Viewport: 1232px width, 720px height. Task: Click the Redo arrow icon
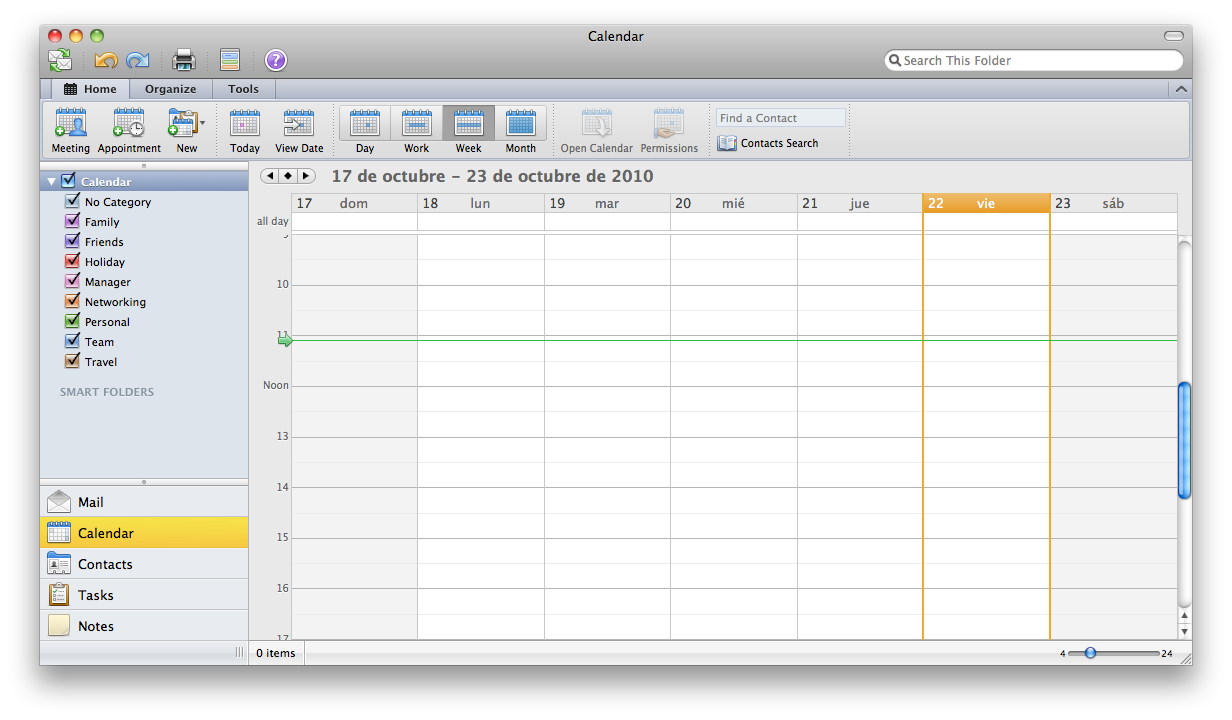138,60
